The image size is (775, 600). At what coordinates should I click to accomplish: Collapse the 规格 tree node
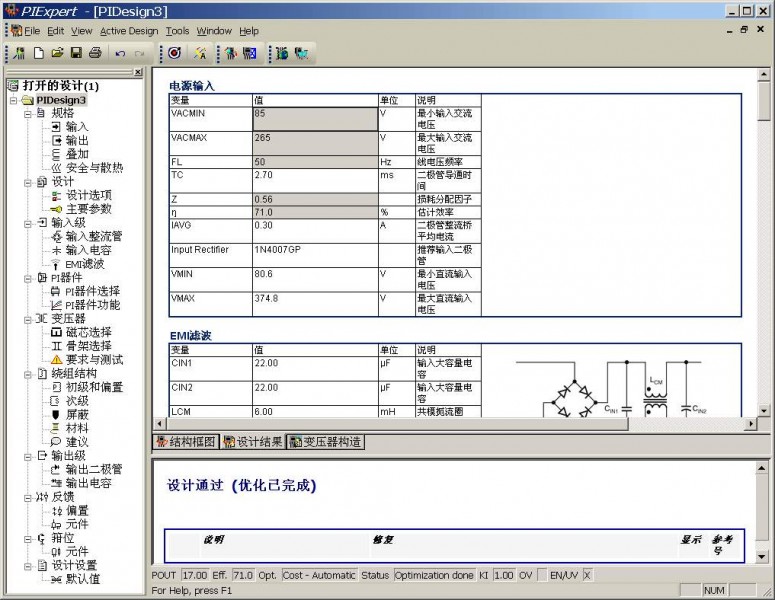tap(28, 113)
